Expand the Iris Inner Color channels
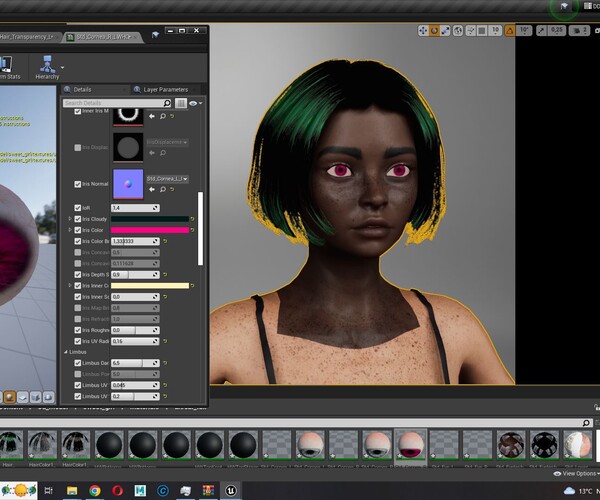The image size is (600, 500). [70, 285]
